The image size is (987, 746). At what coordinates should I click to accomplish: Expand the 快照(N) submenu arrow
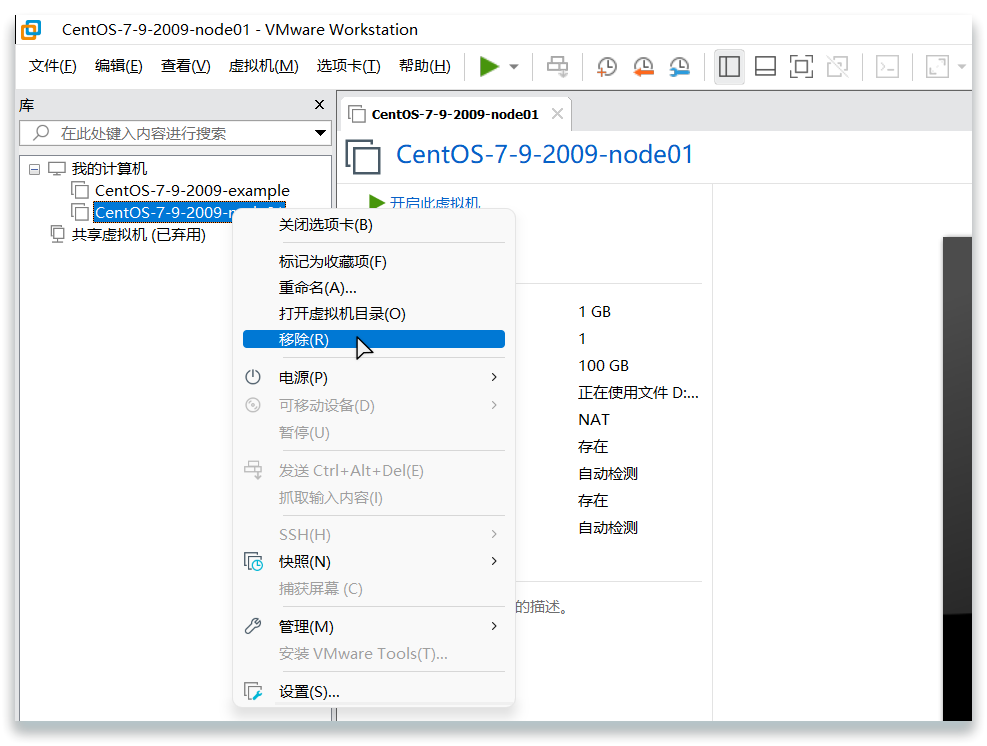[494, 561]
